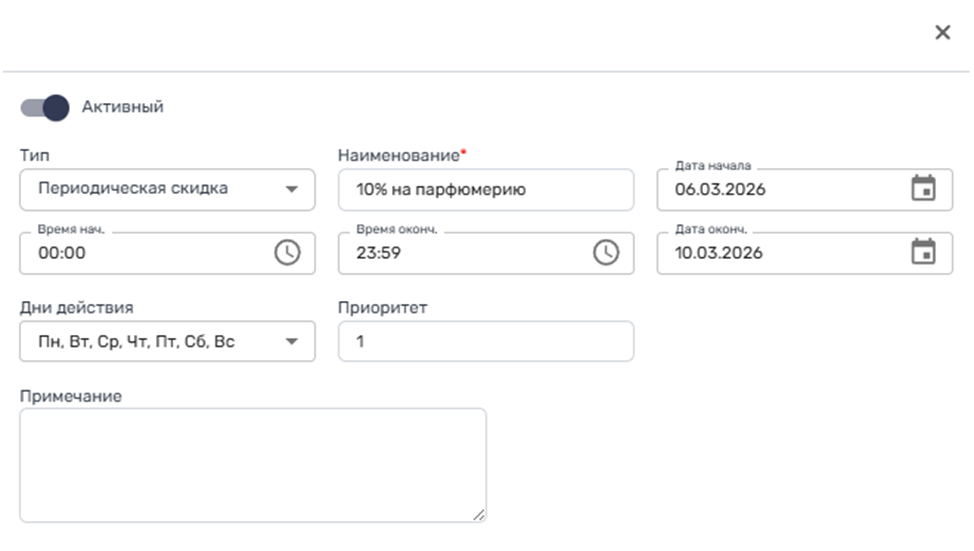The width and height of the screenshot is (974, 551).
Task: Toggle the Активный switch
Action: 45,107
